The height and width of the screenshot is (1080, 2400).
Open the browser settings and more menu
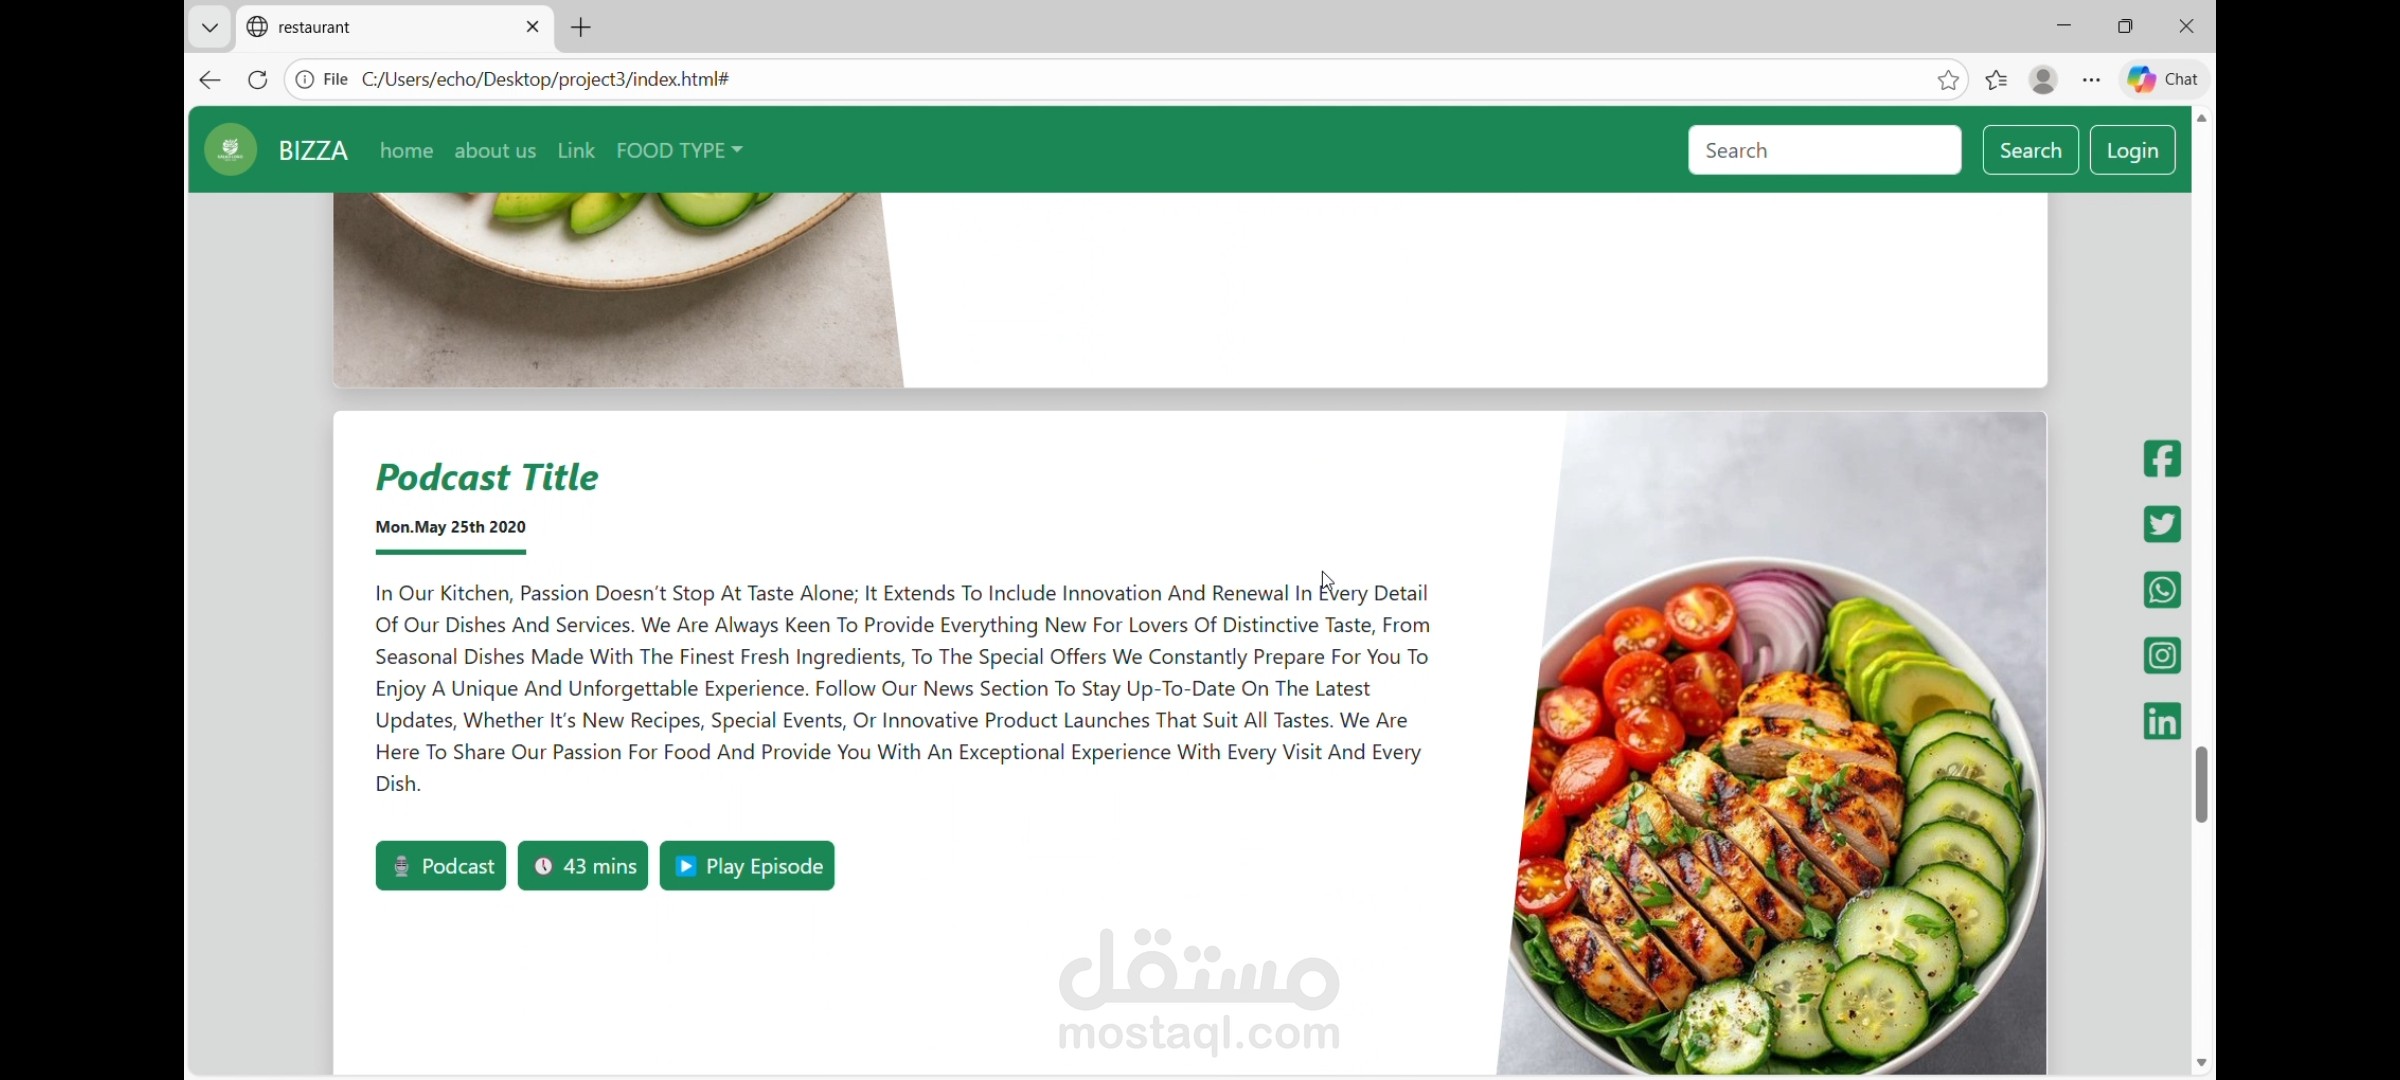click(2092, 80)
